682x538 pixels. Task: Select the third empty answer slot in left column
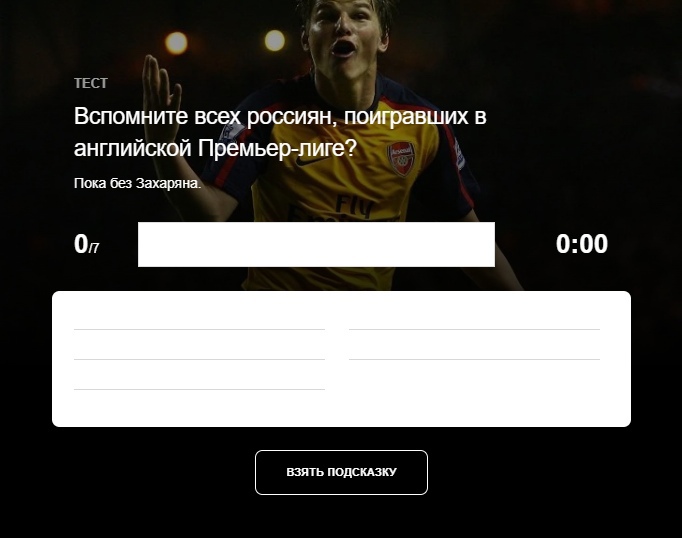(199, 375)
